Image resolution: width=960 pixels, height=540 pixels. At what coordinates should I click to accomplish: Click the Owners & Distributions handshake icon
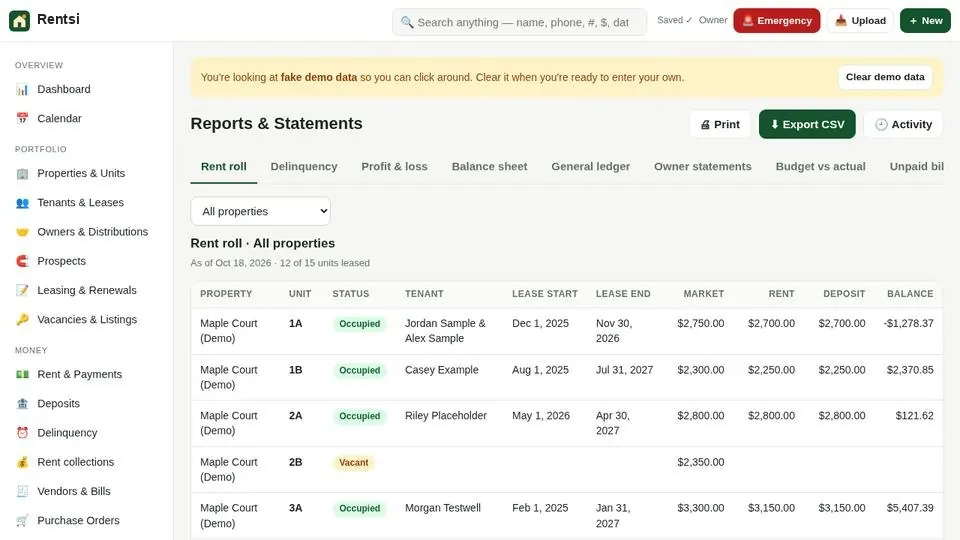23,232
